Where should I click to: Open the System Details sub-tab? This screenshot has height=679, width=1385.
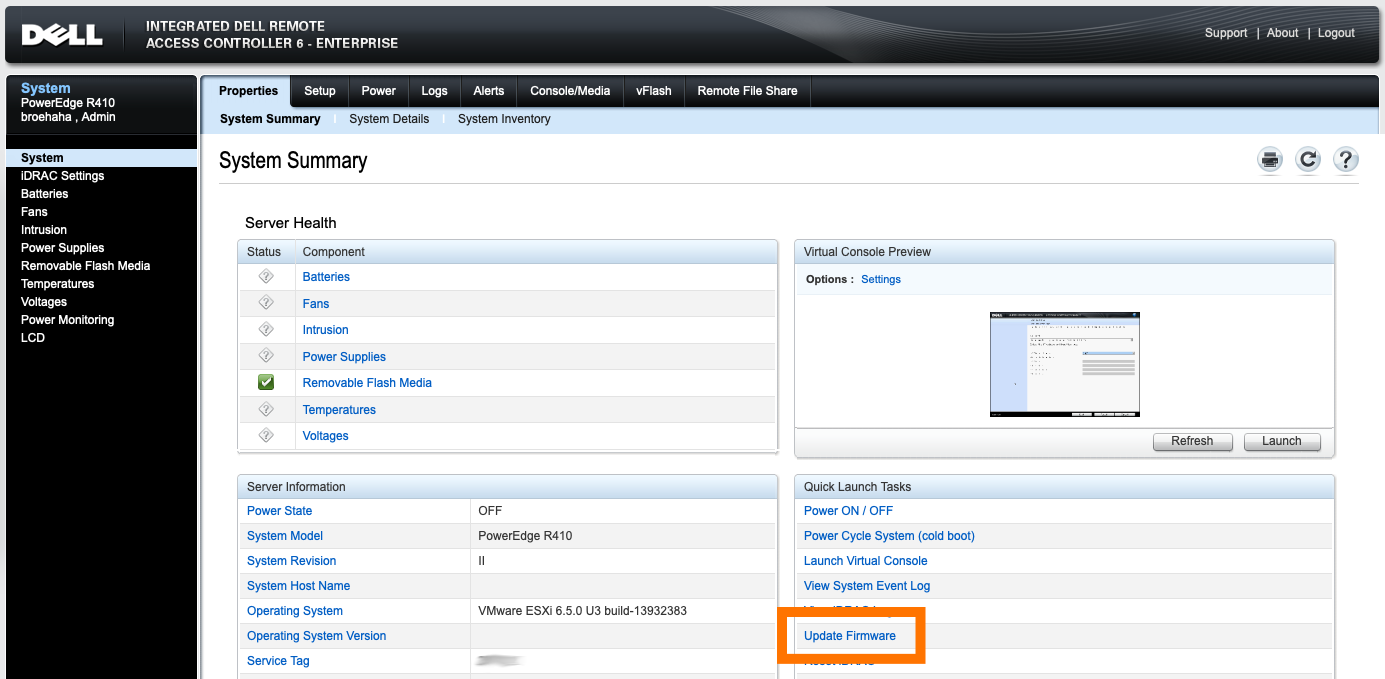click(389, 119)
